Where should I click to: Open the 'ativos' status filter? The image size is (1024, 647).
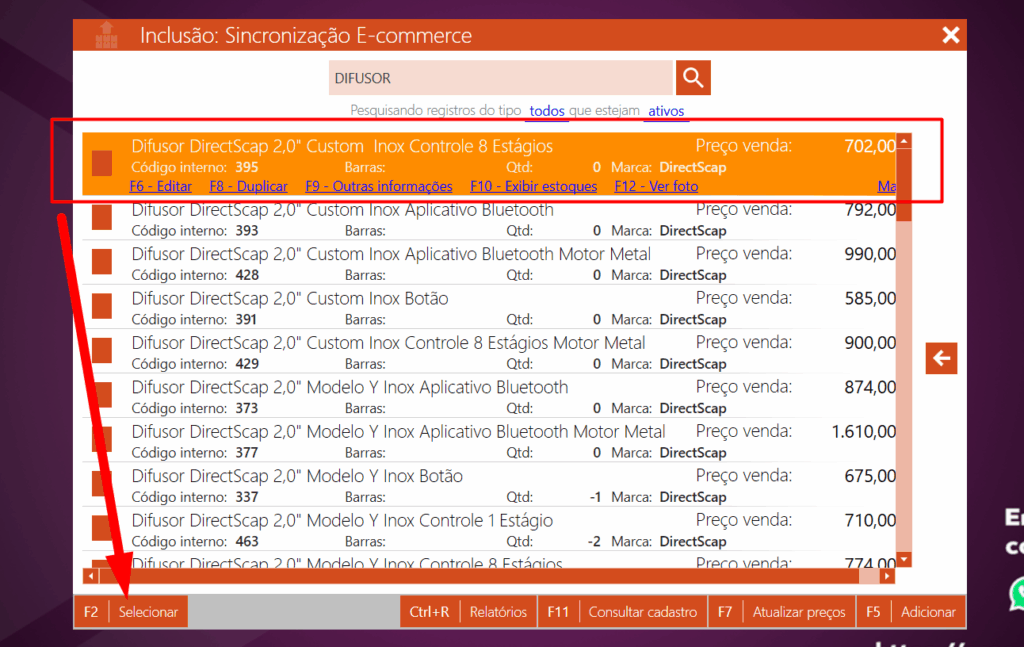[x=666, y=111]
